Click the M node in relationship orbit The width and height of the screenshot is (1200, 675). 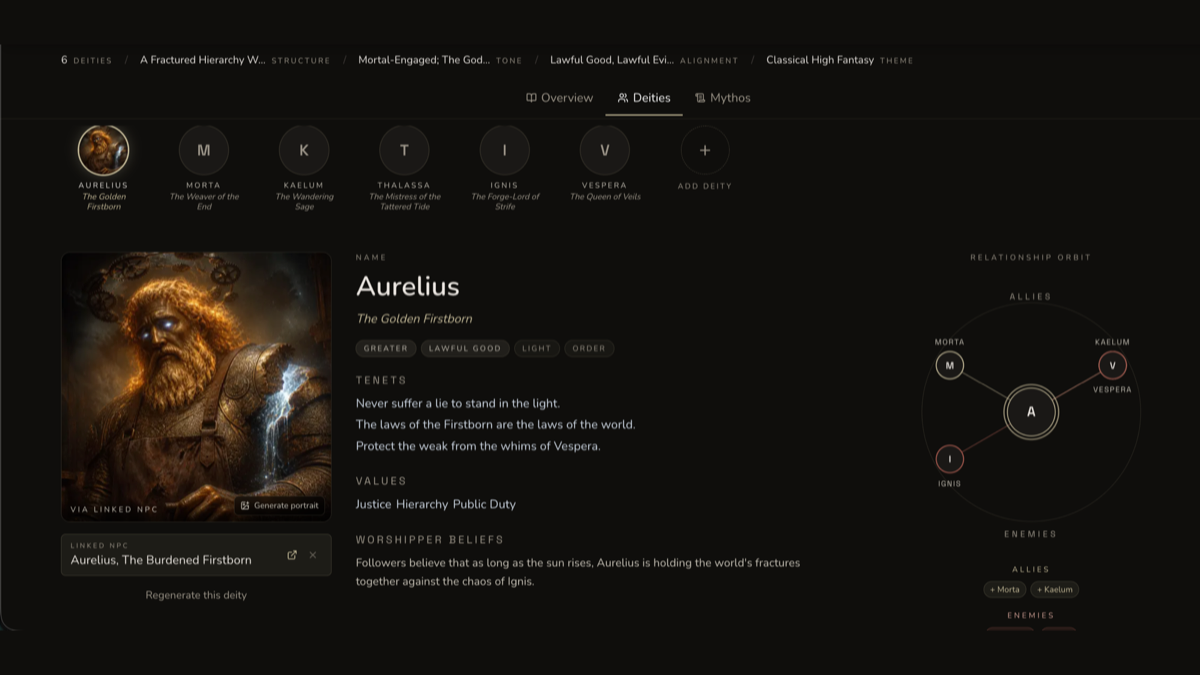click(949, 365)
